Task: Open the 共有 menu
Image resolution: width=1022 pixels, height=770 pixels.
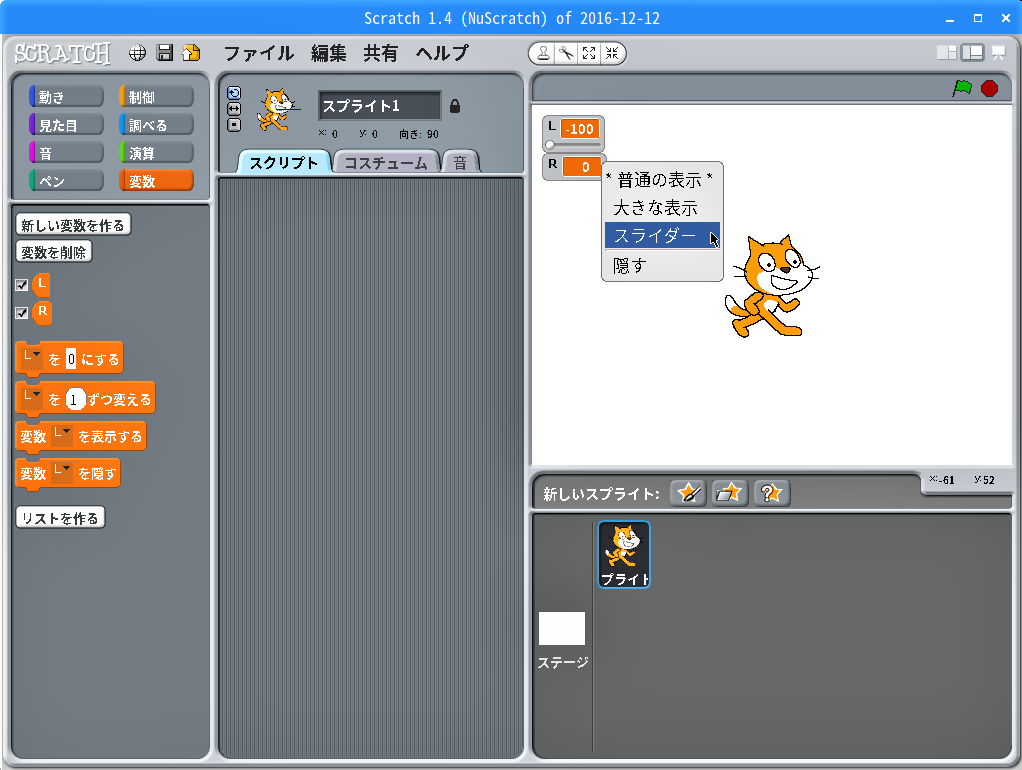Action: tap(381, 53)
